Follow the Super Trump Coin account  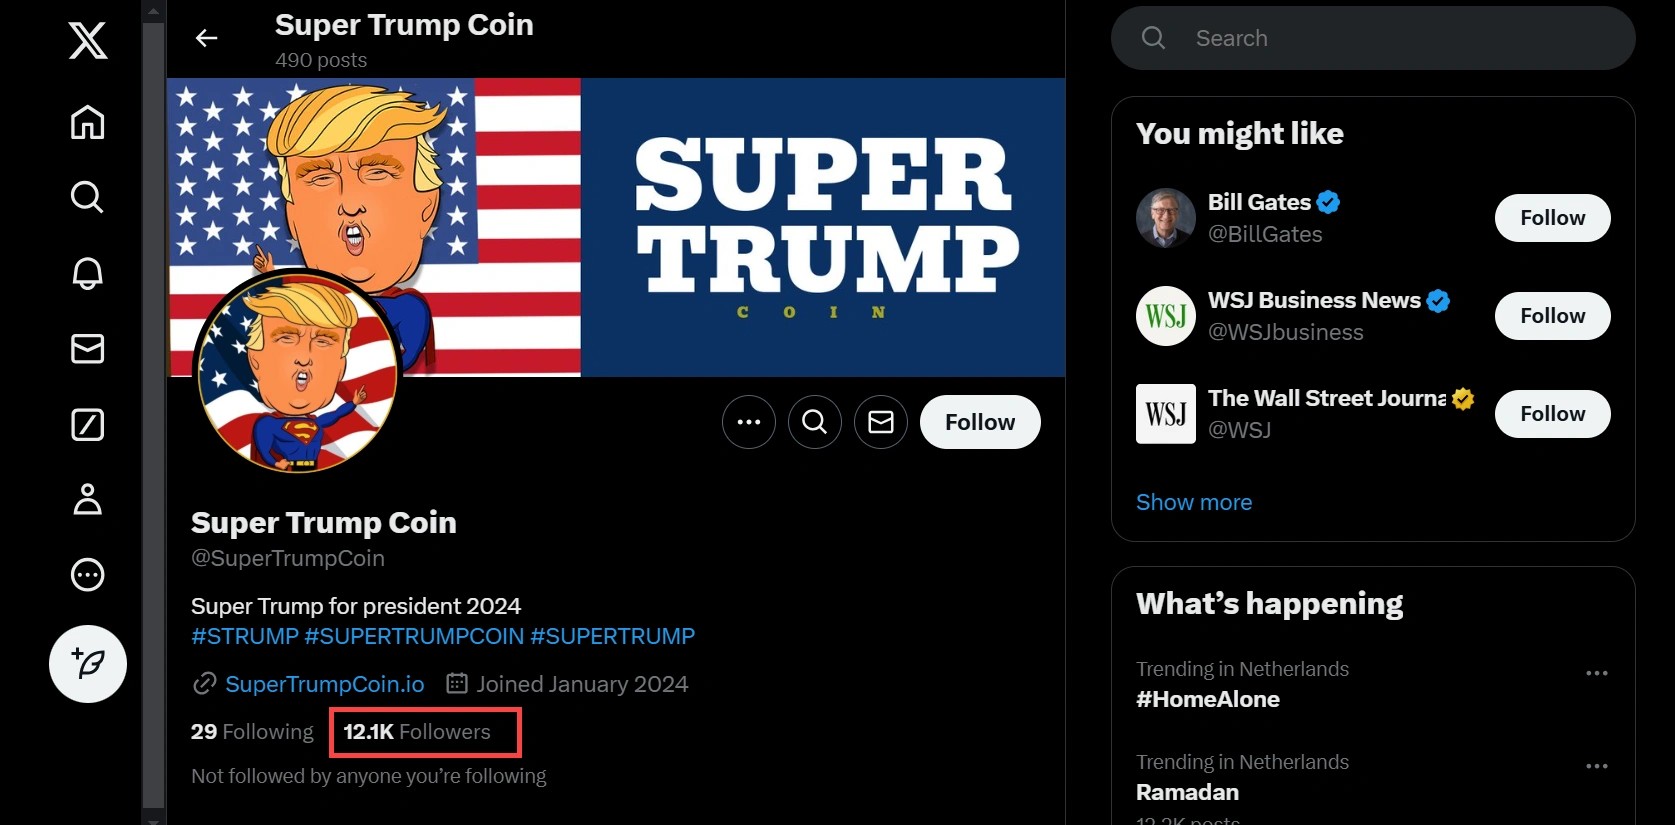(980, 422)
